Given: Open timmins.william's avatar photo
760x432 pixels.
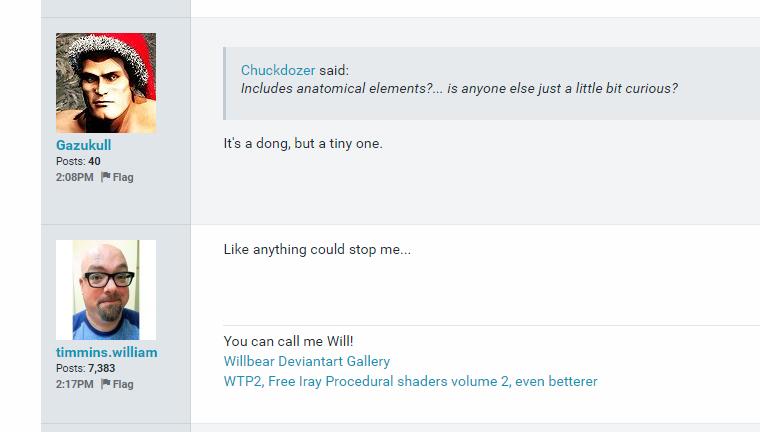Looking at the screenshot, I should click(106, 290).
